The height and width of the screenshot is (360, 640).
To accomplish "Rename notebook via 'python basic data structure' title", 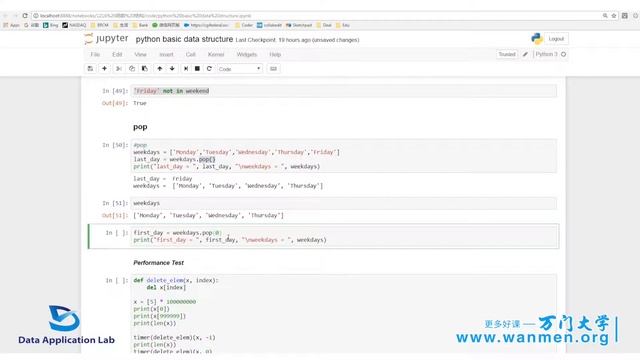I will 184,39.
